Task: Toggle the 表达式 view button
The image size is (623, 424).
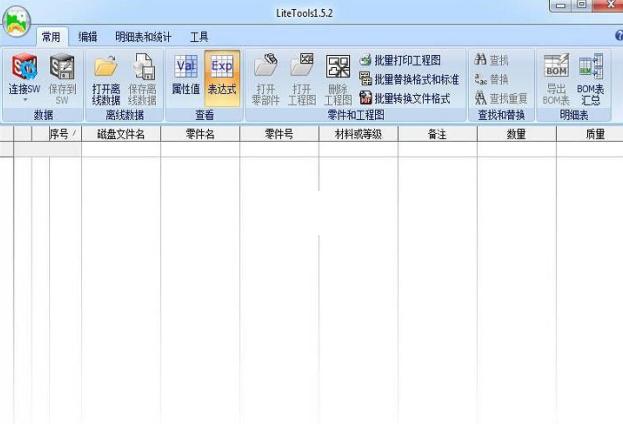Action: (x=222, y=68)
